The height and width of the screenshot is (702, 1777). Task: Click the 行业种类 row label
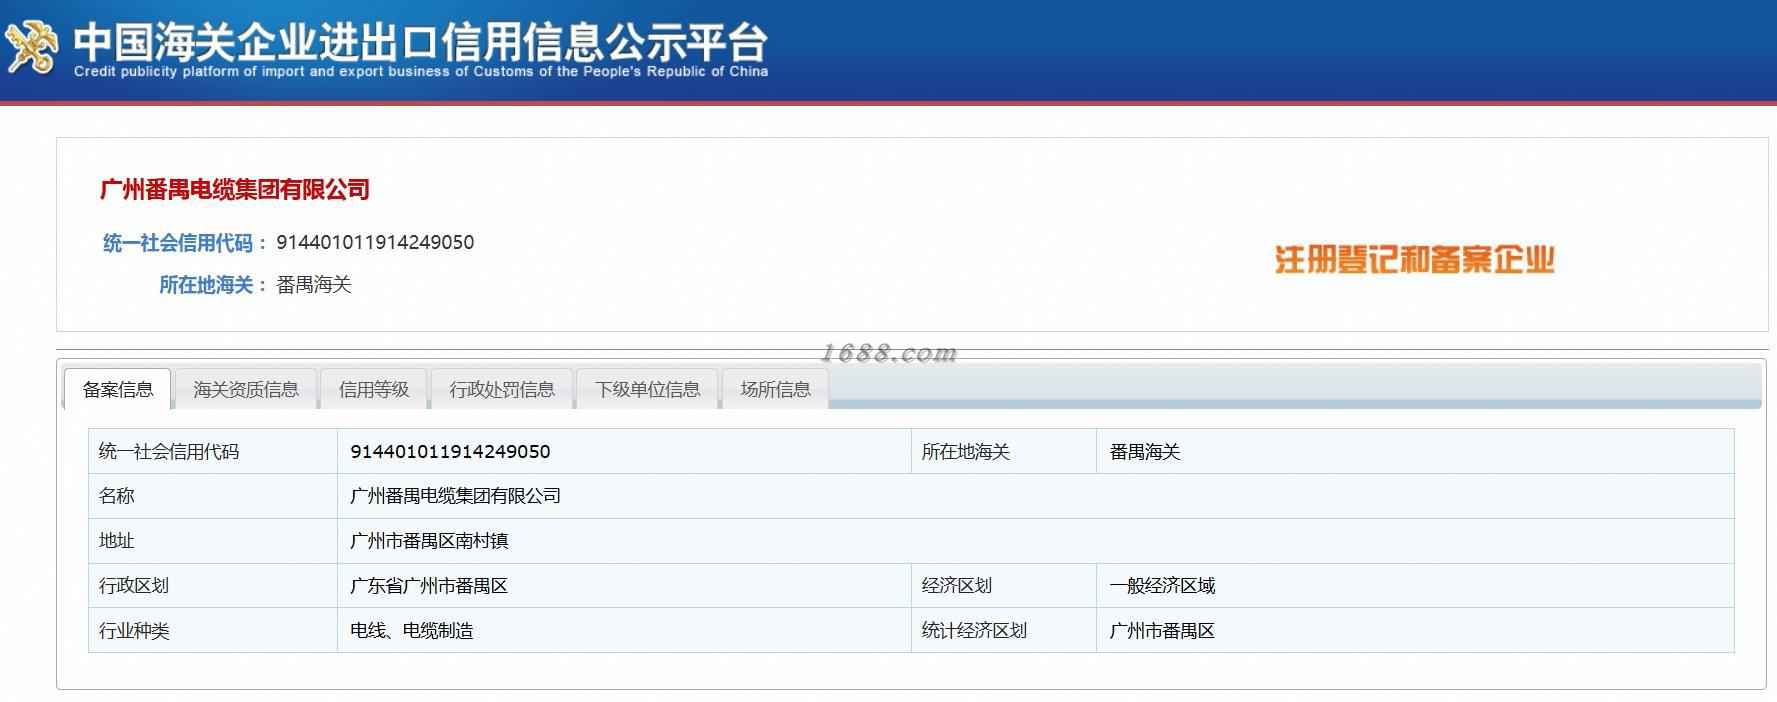point(134,631)
